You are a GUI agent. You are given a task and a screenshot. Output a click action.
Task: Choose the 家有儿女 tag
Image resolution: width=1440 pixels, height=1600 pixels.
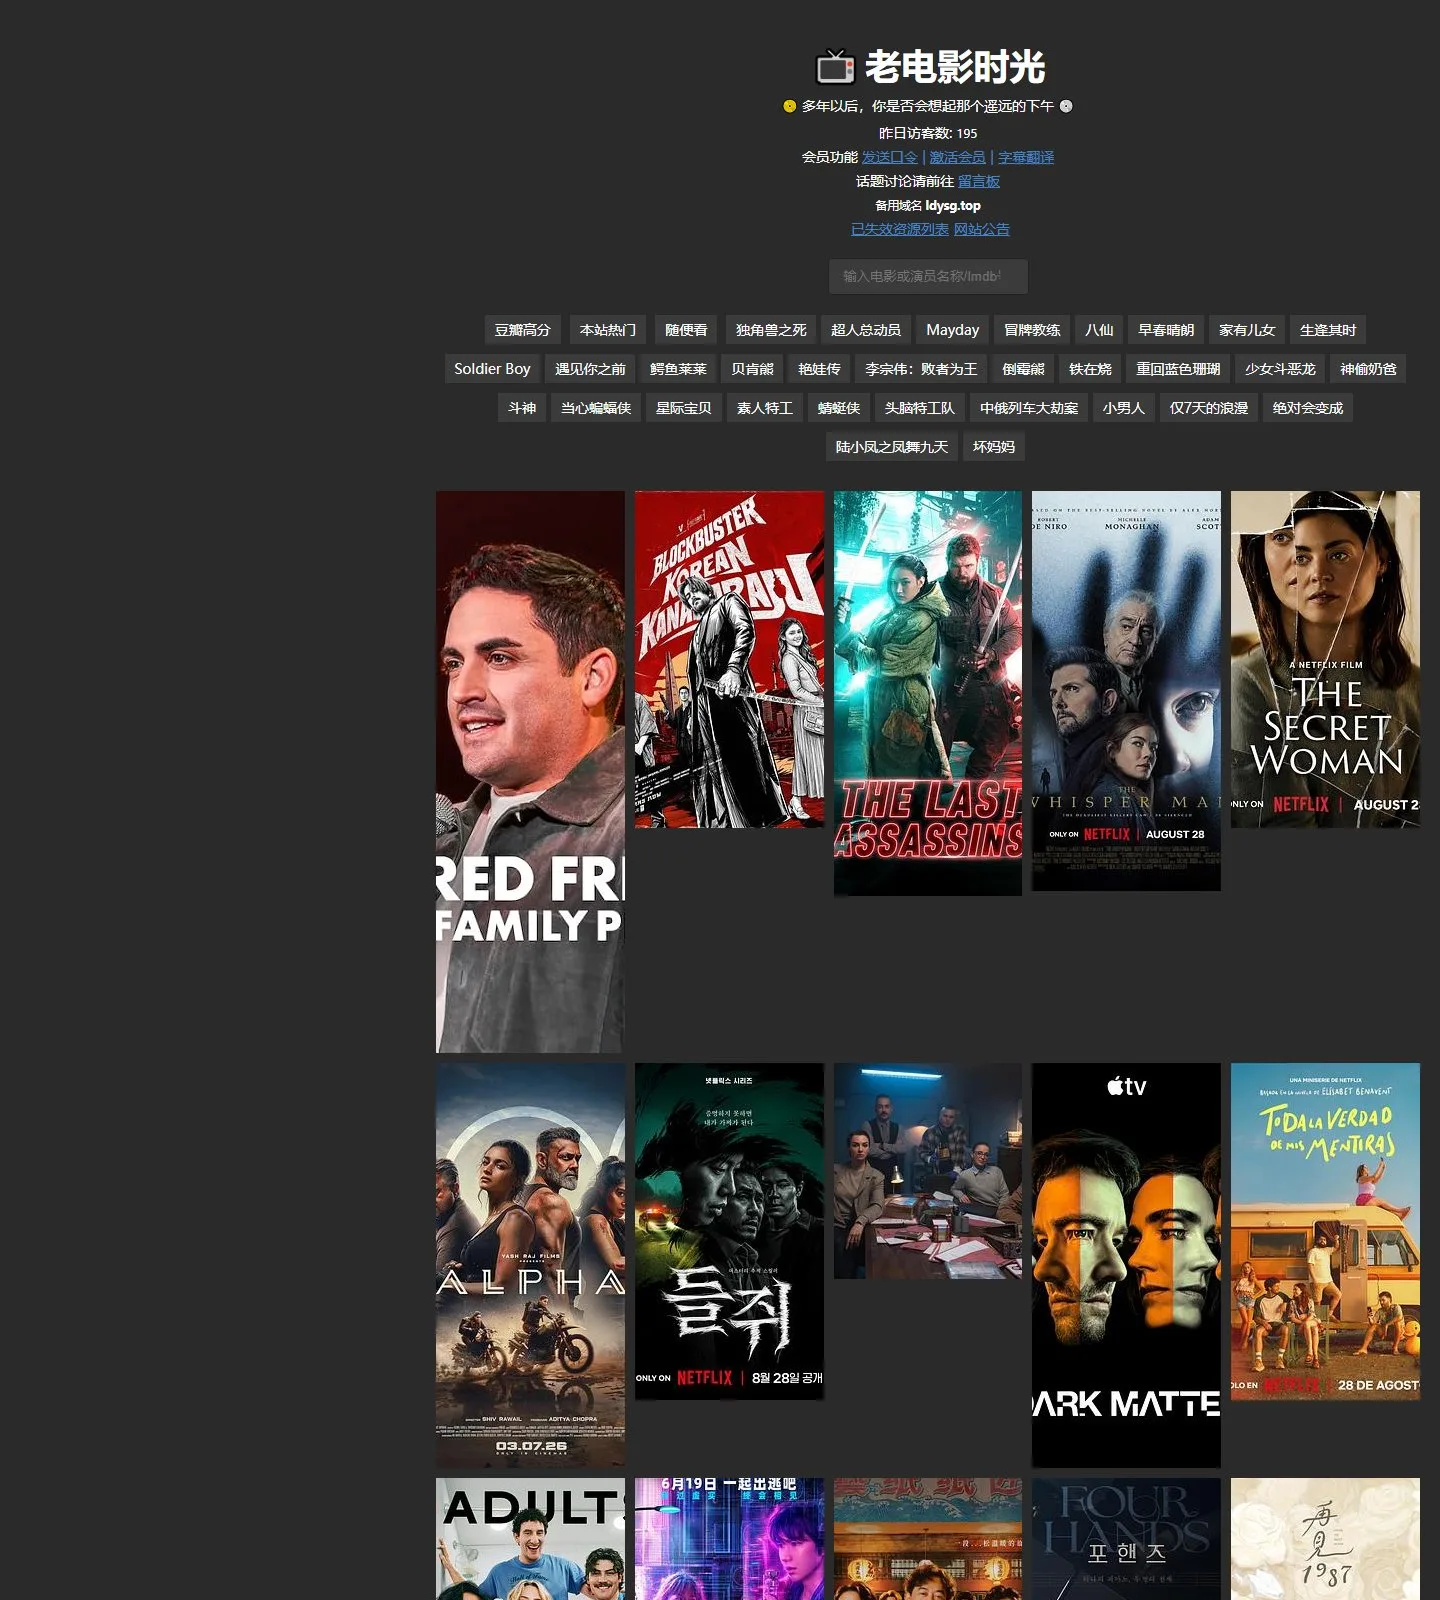1247,330
